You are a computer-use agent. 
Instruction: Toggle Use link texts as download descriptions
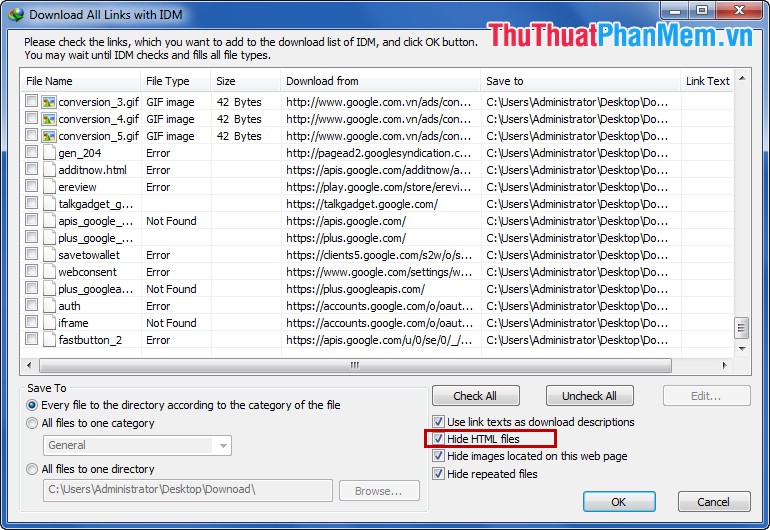(x=439, y=421)
